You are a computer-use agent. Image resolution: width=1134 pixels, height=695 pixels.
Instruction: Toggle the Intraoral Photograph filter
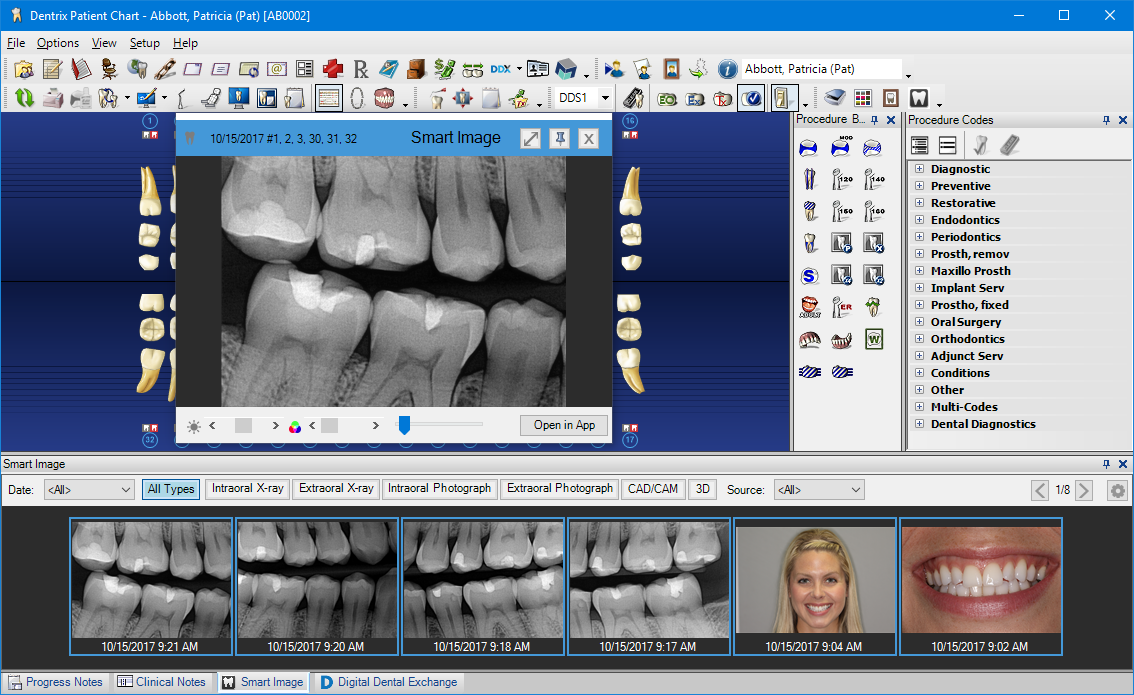click(439, 489)
